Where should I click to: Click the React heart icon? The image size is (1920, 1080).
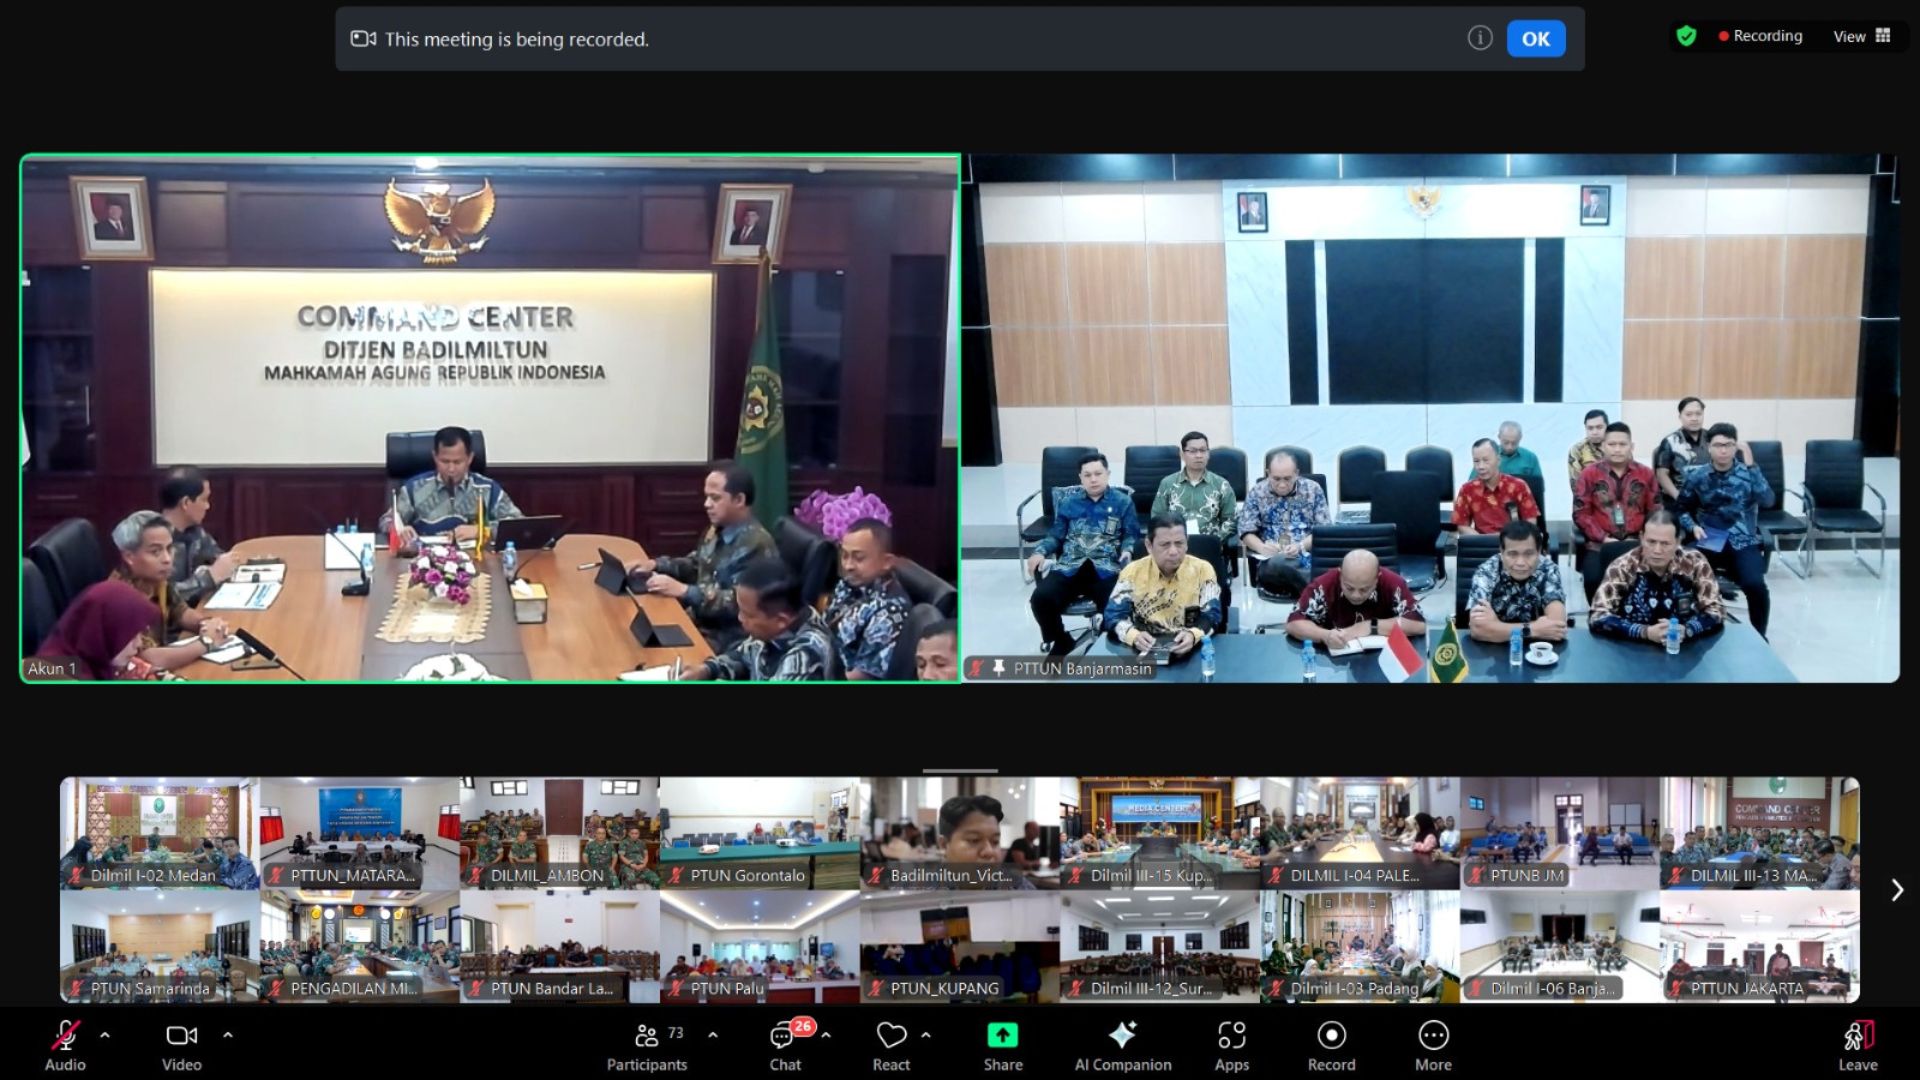point(891,1036)
